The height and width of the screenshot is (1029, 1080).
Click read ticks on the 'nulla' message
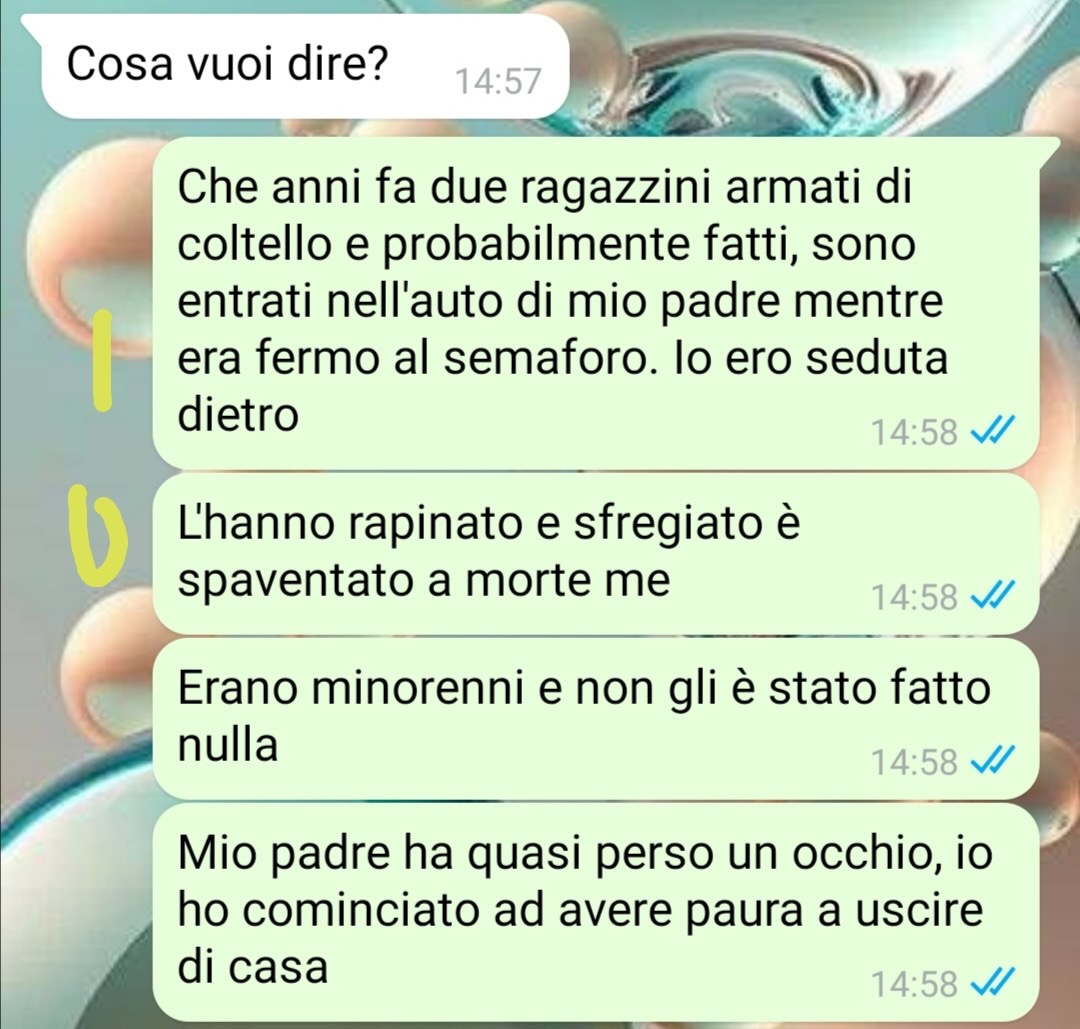(991, 761)
